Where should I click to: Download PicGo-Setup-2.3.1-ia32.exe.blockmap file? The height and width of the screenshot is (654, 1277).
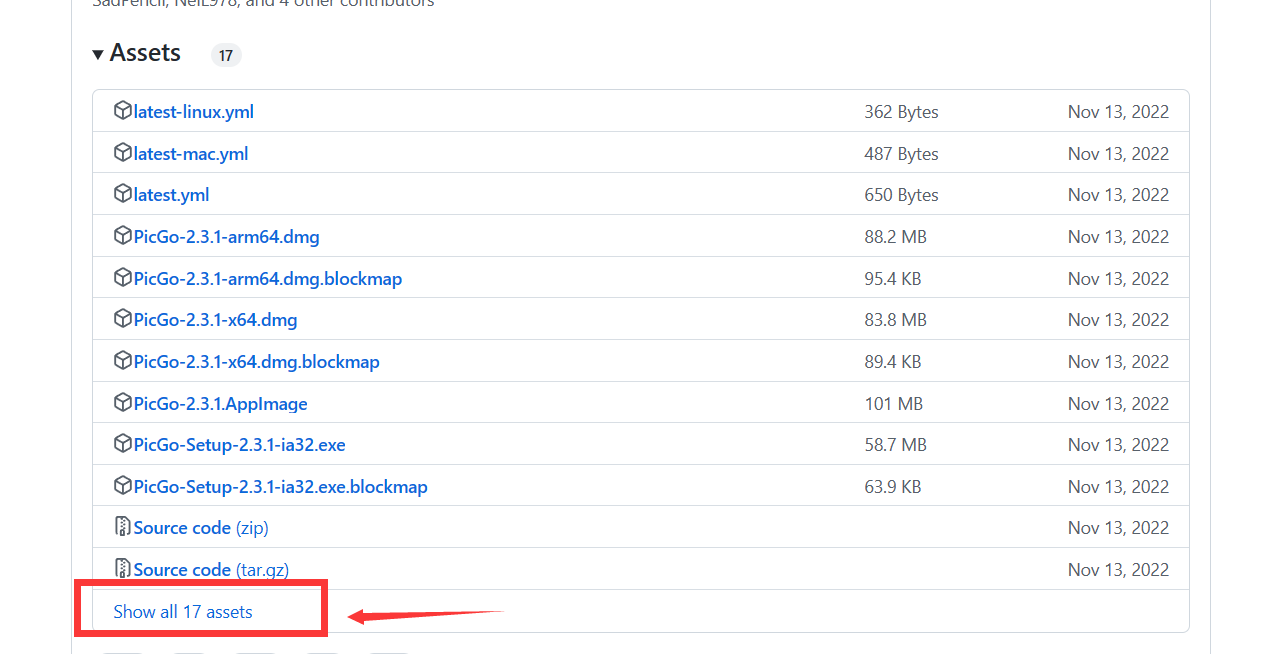280,487
